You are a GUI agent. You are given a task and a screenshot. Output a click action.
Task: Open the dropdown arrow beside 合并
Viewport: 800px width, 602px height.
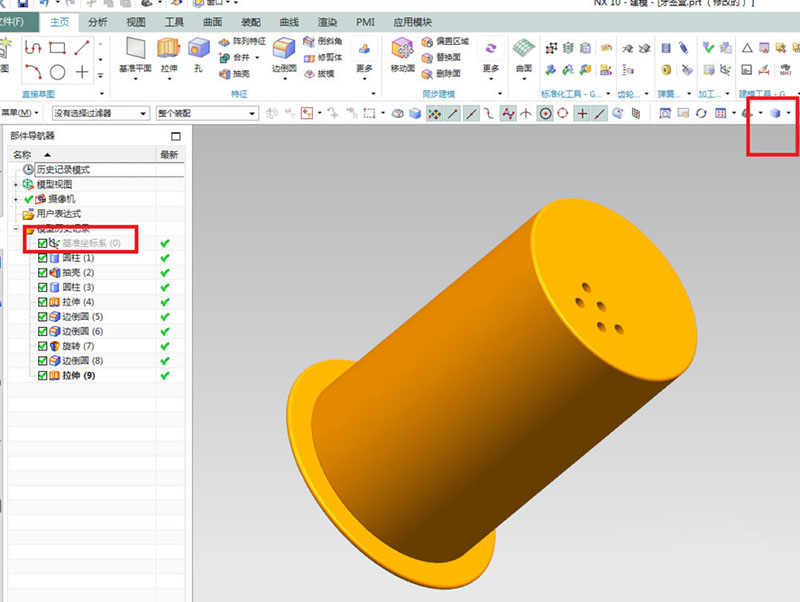(x=257, y=58)
